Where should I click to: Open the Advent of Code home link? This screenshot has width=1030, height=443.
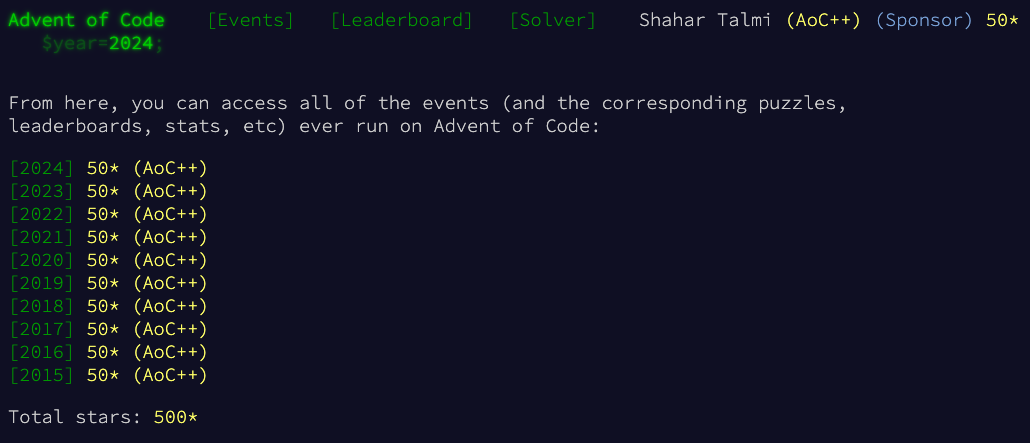87,20
